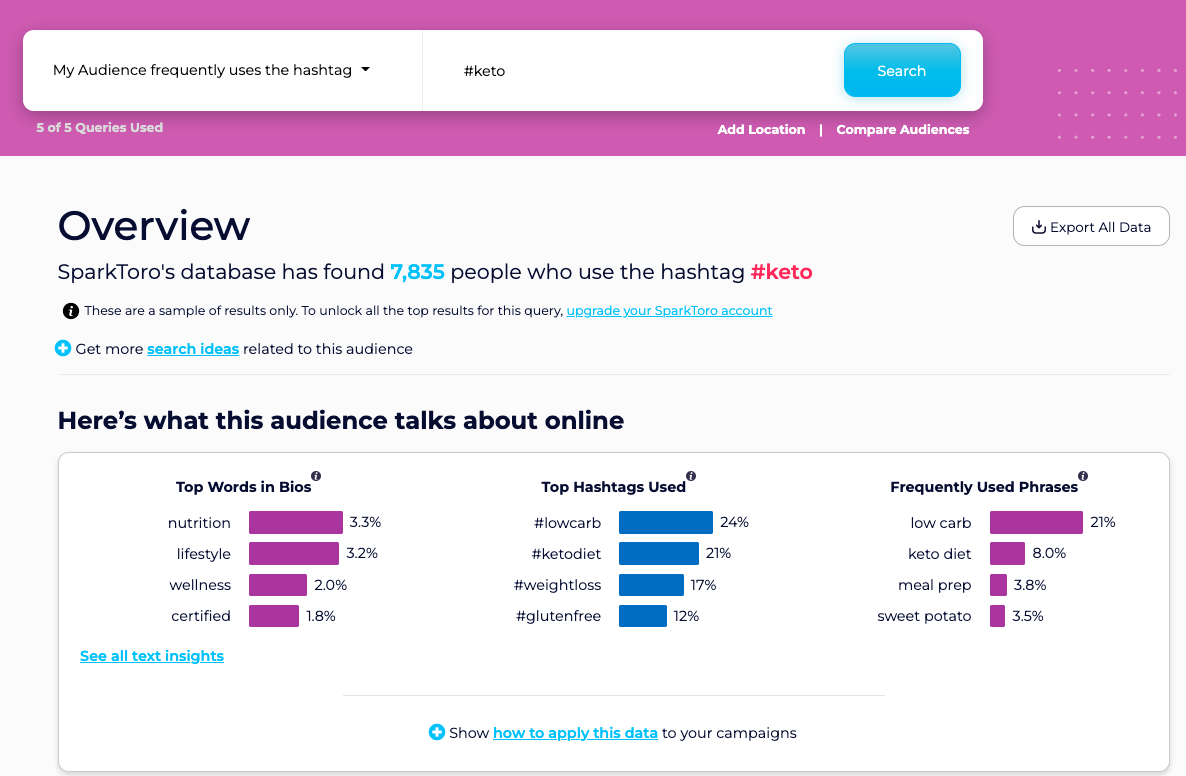
Task: Click the plus icon beside Get more search ideas
Action: 63,348
